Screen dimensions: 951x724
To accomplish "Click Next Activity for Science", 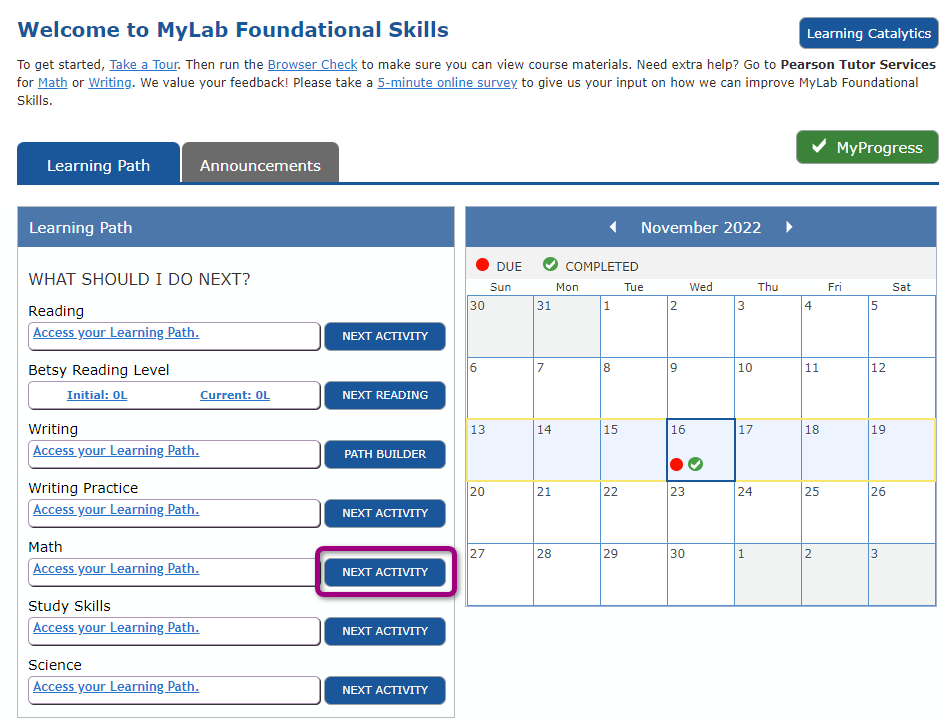I will coord(385,690).
